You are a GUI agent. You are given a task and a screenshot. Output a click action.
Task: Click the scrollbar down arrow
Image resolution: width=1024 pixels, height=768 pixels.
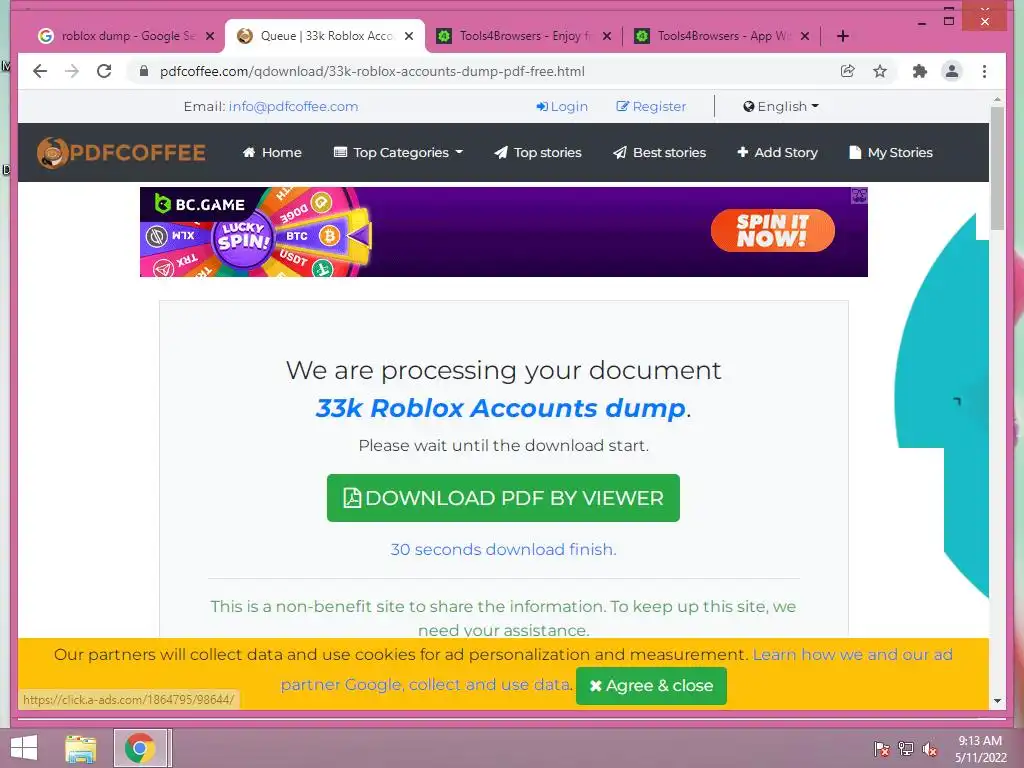point(997,701)
